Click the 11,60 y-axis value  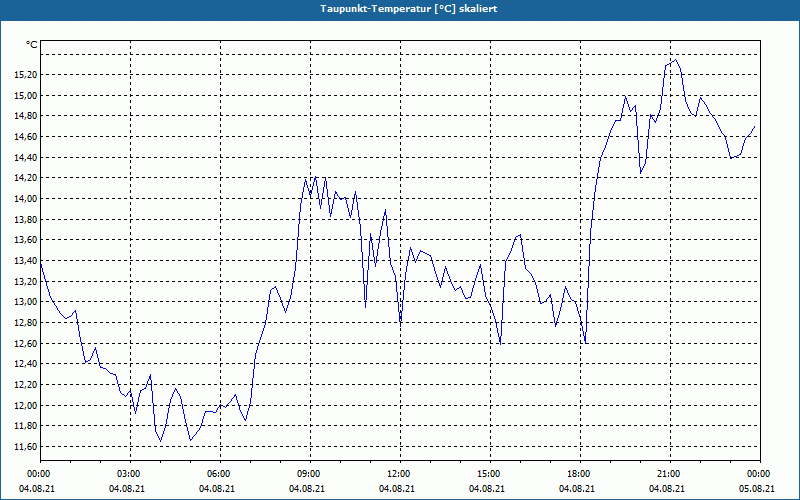(27, 447)
